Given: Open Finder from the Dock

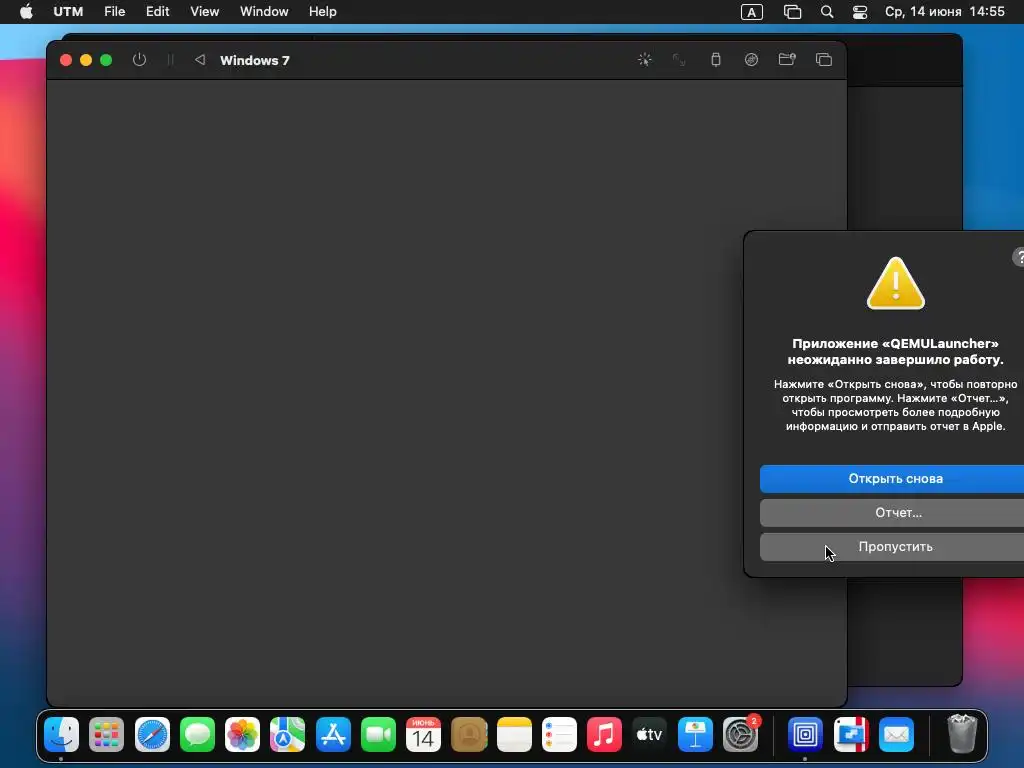Looking at the screenshot, I should click(x=61, y=735).
